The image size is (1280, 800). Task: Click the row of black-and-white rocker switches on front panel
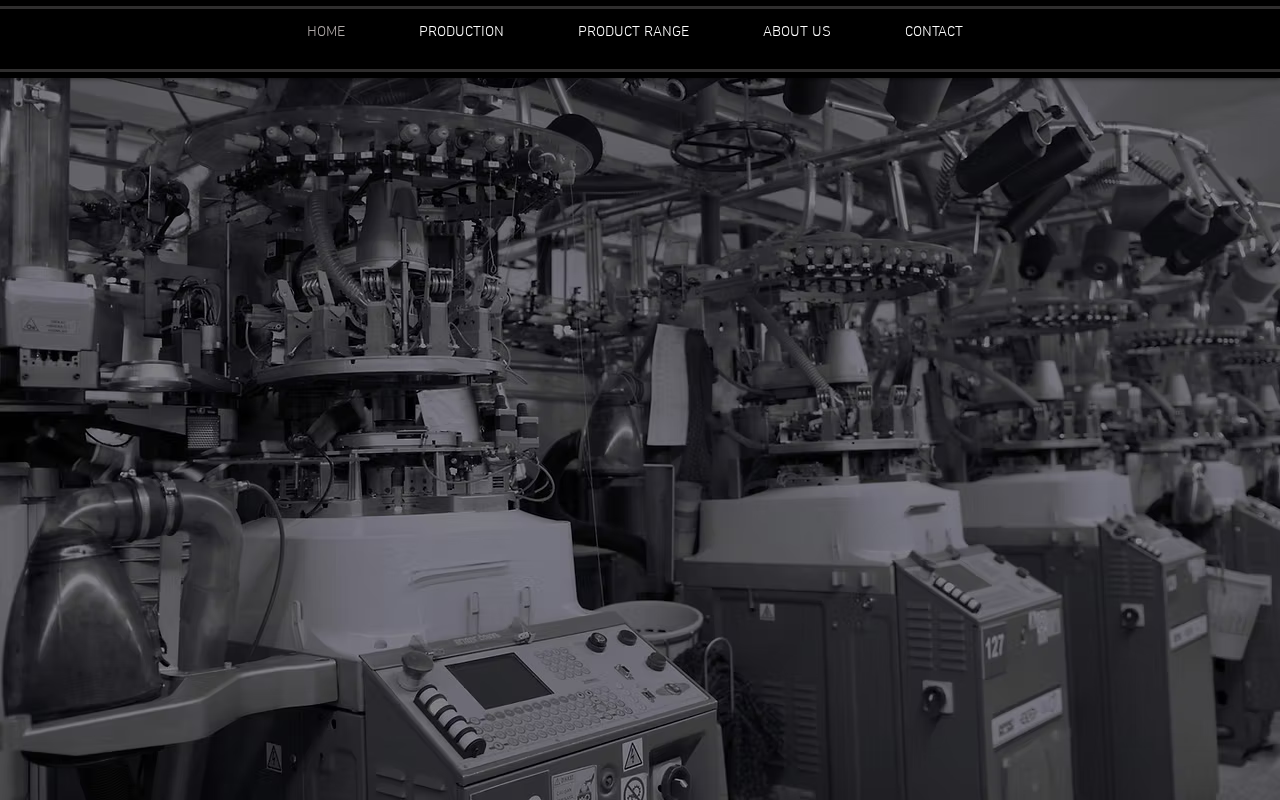(x=451, y=719)
